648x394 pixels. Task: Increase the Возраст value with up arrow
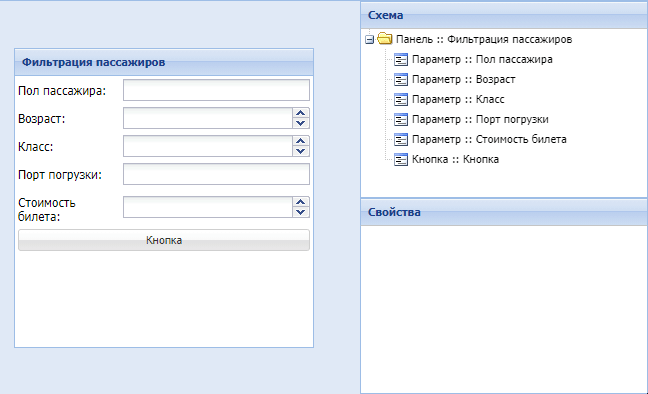pyautogui.click(x=301, y=113)
